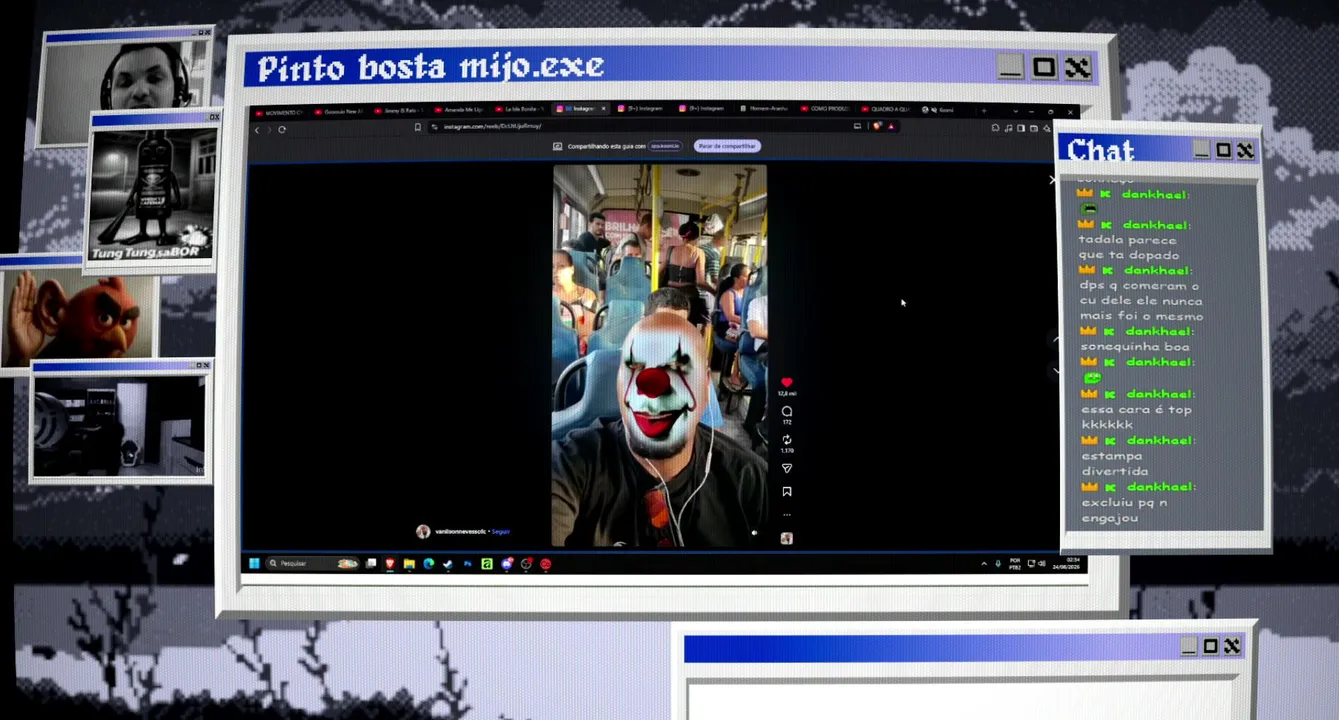The image size is (1339, 720).
Task: Open File Explorer from the taskbar
Action: (409, 564)
